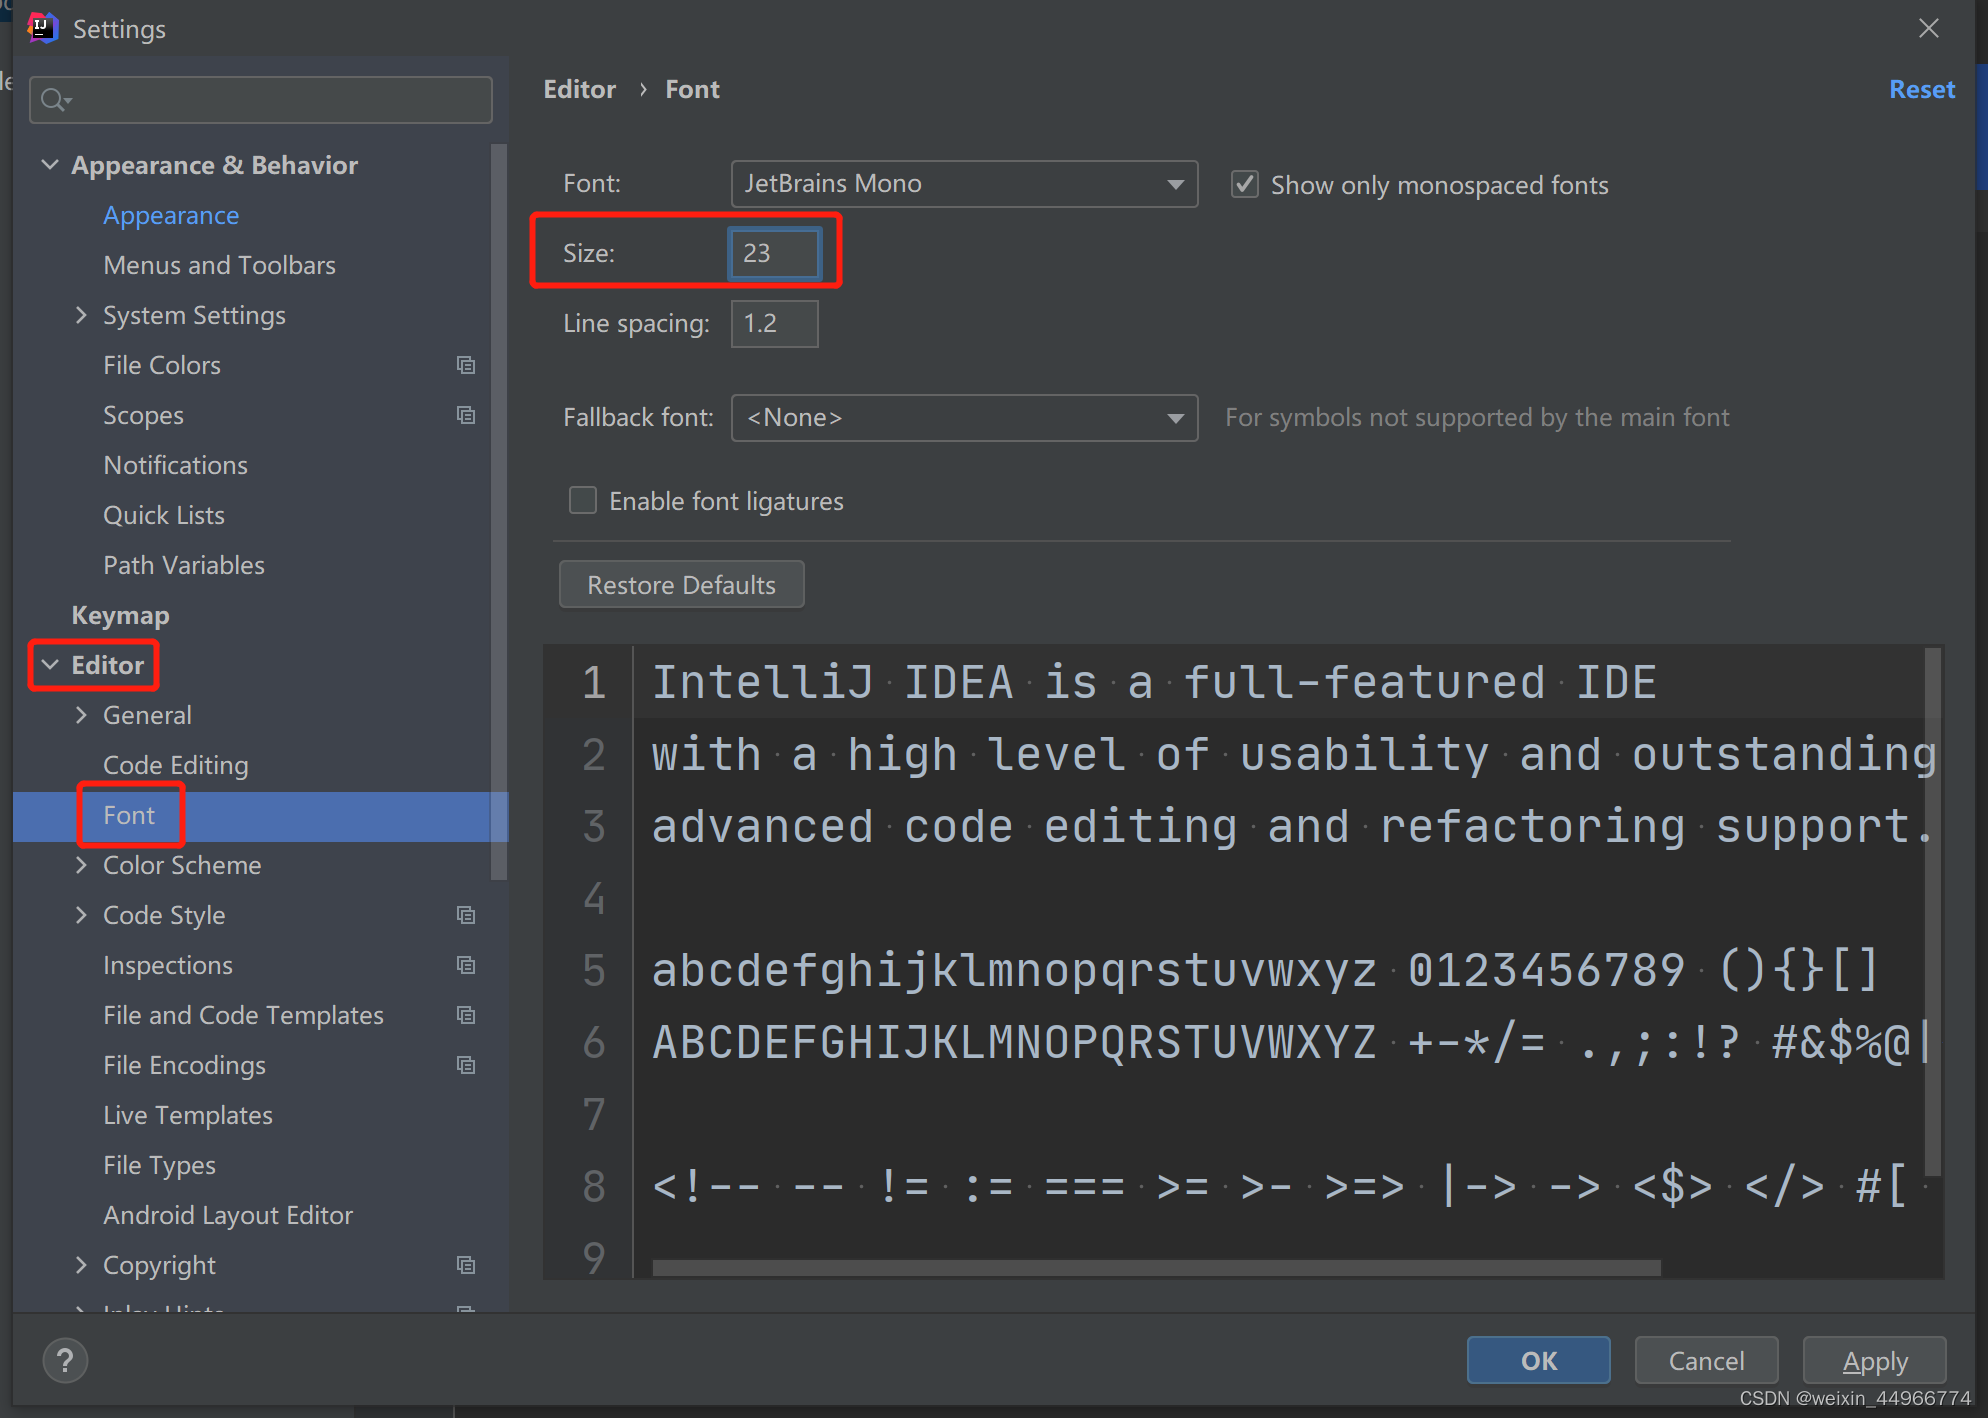Image resolution: width=1988 pixels, height=1418 pixels.
Task: Click the project-level icon beside File Colors
Action: coord(466,365)
